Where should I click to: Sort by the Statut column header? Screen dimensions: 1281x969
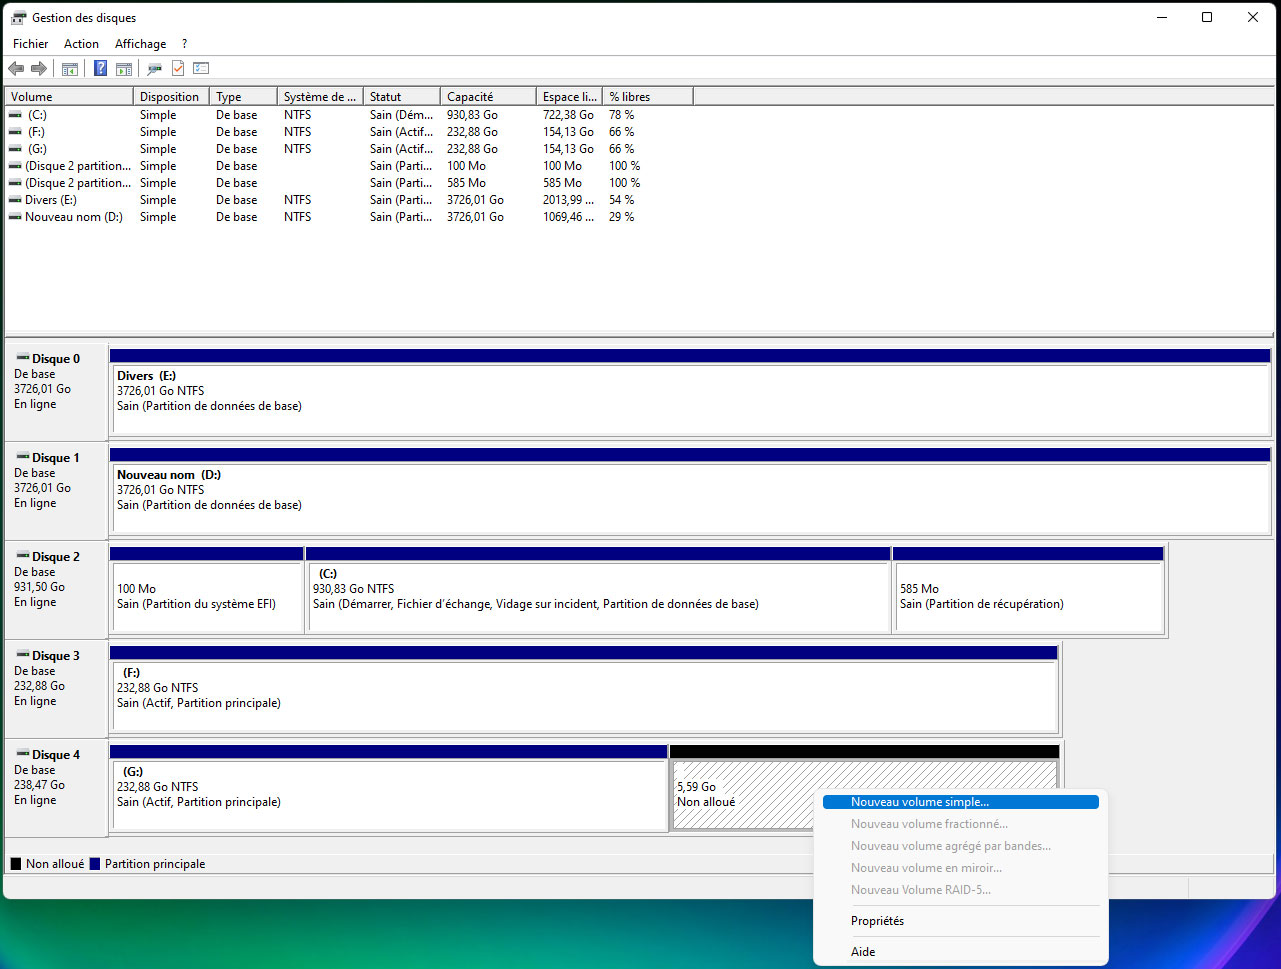click(402, 97)
